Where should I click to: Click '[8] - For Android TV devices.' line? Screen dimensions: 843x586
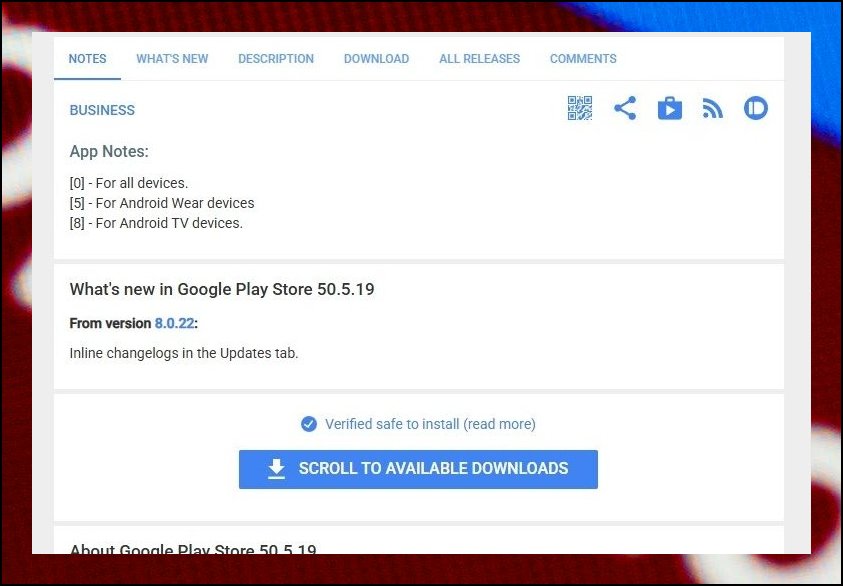click(x=156, y=223)
